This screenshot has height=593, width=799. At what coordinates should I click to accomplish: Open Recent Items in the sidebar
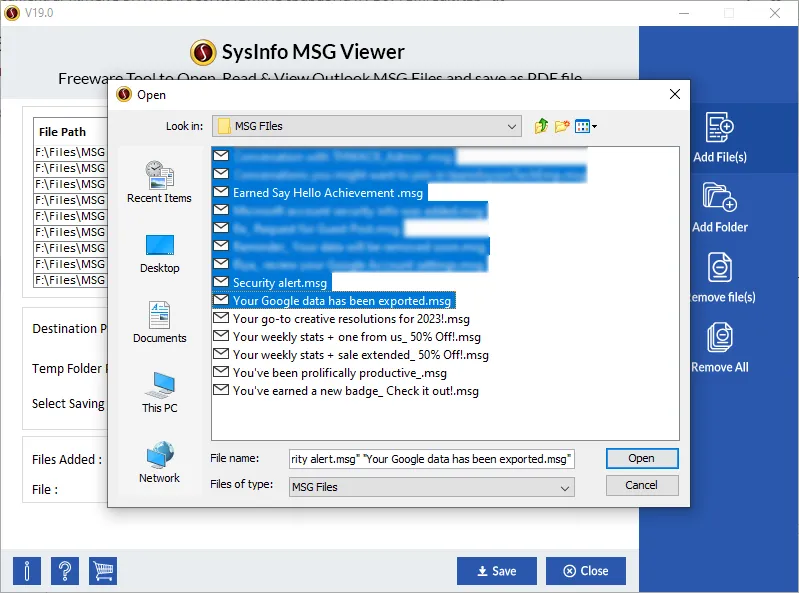click(x=159, y=182)
